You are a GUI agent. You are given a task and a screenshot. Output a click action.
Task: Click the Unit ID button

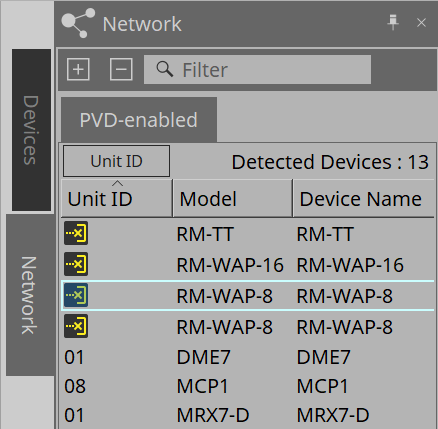tap(116, 161)
